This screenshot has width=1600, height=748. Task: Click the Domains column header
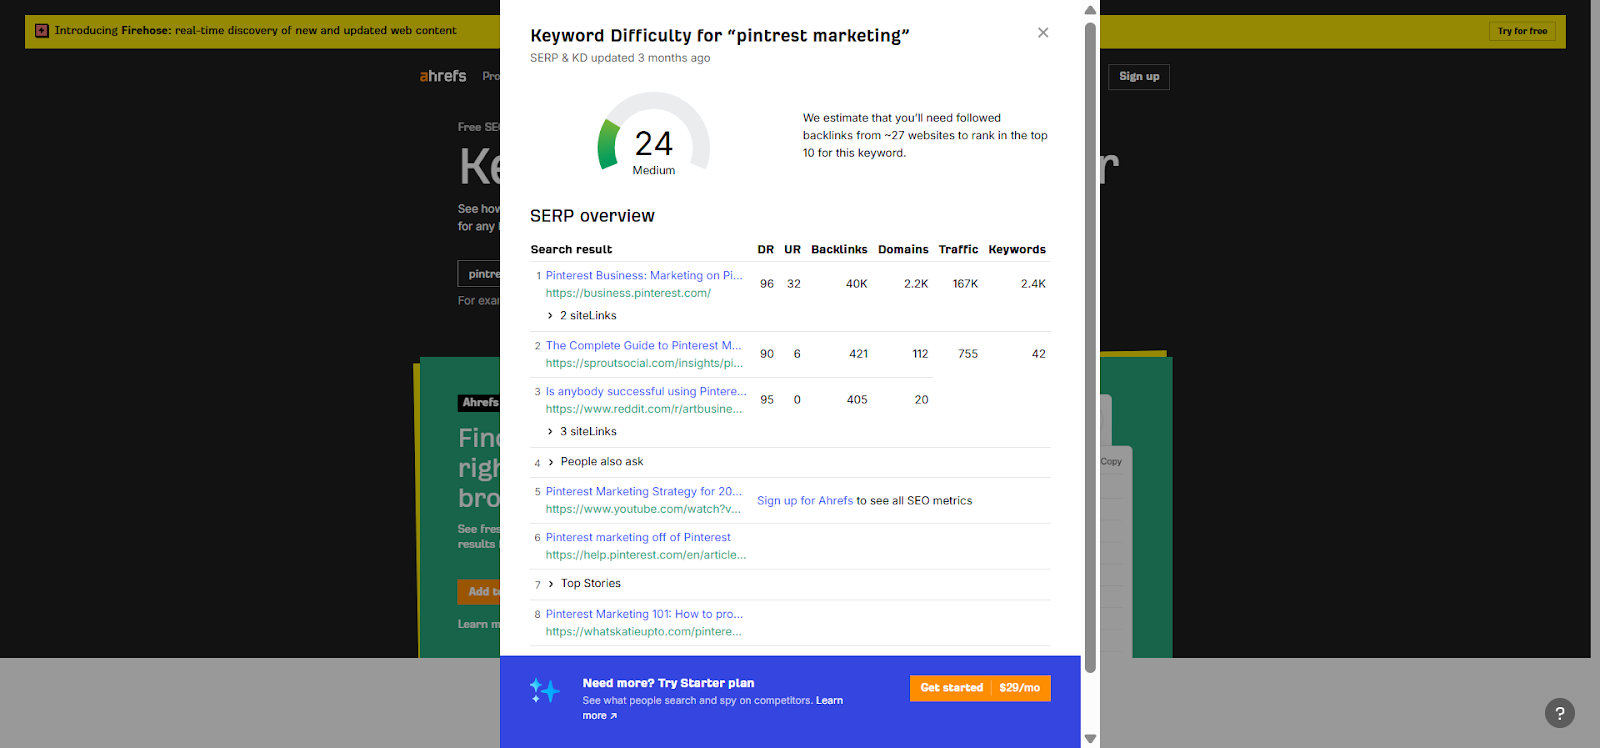[903, 250]
